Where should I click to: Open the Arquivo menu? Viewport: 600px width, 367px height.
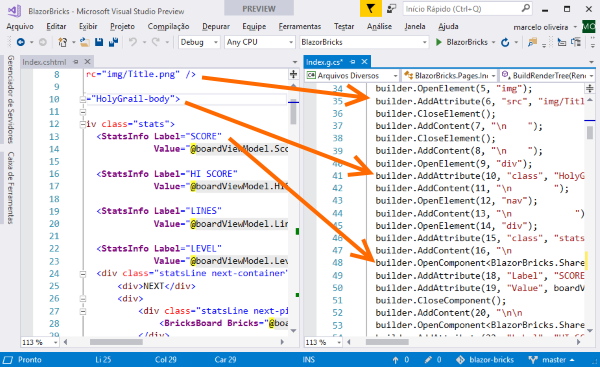coord(20,26)
